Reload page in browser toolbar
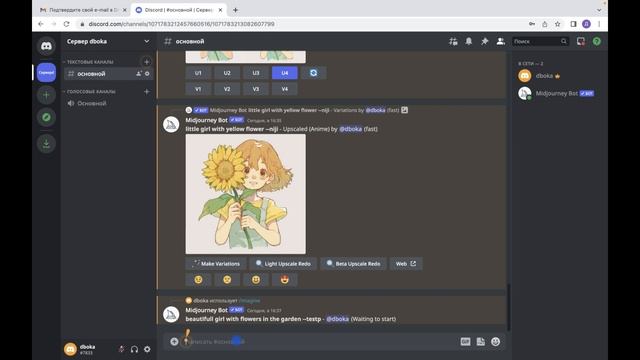Viewport: 640px width, 360px height. click(x=67, y=24)
